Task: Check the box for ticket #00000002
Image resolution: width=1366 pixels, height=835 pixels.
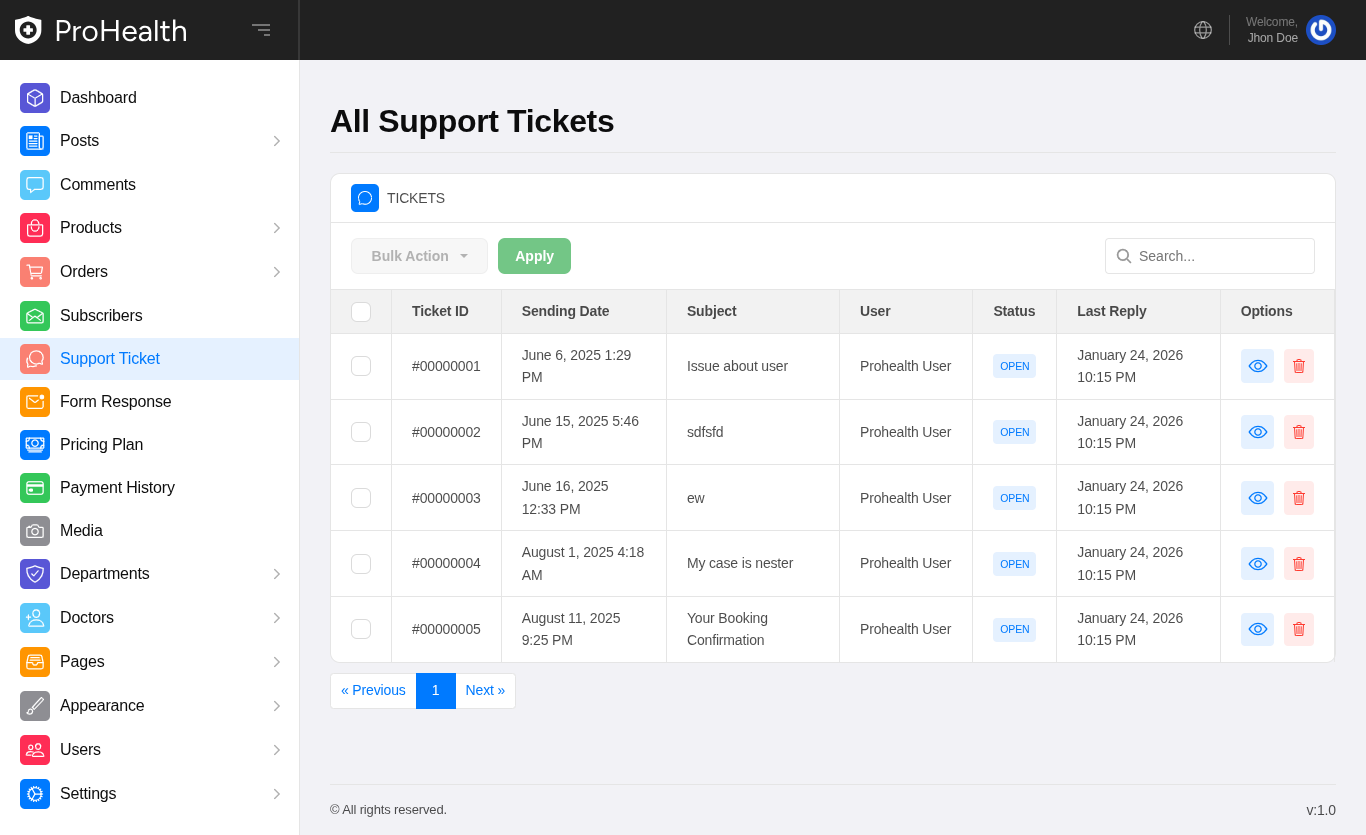Action: 361,432
